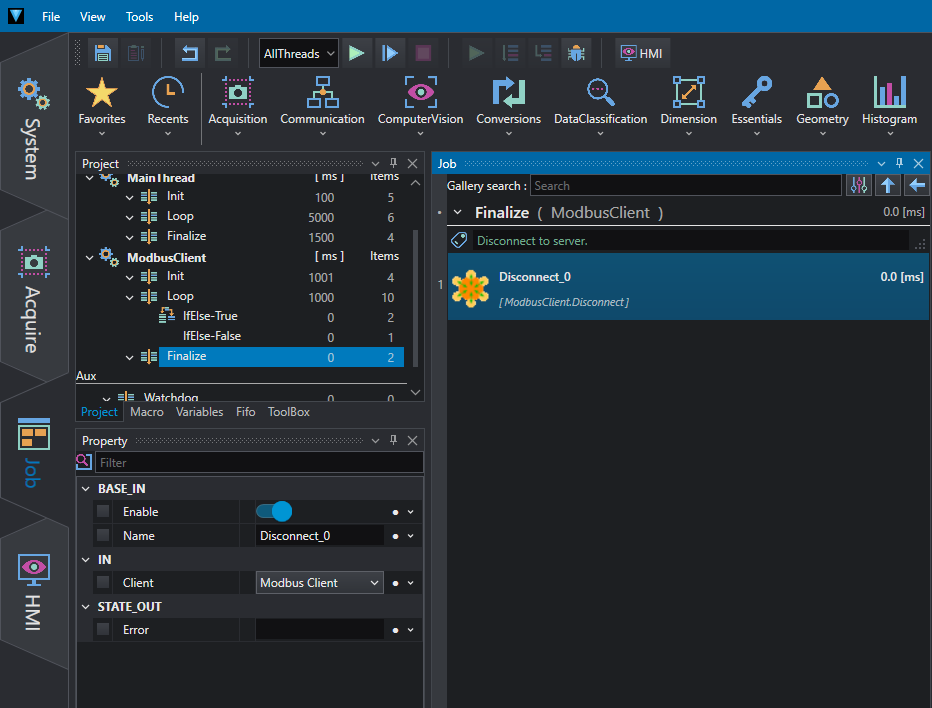The width and height of the screenshot is (932, 708).
Task: Click the Favorites star icon
Action: click(102, 93)
